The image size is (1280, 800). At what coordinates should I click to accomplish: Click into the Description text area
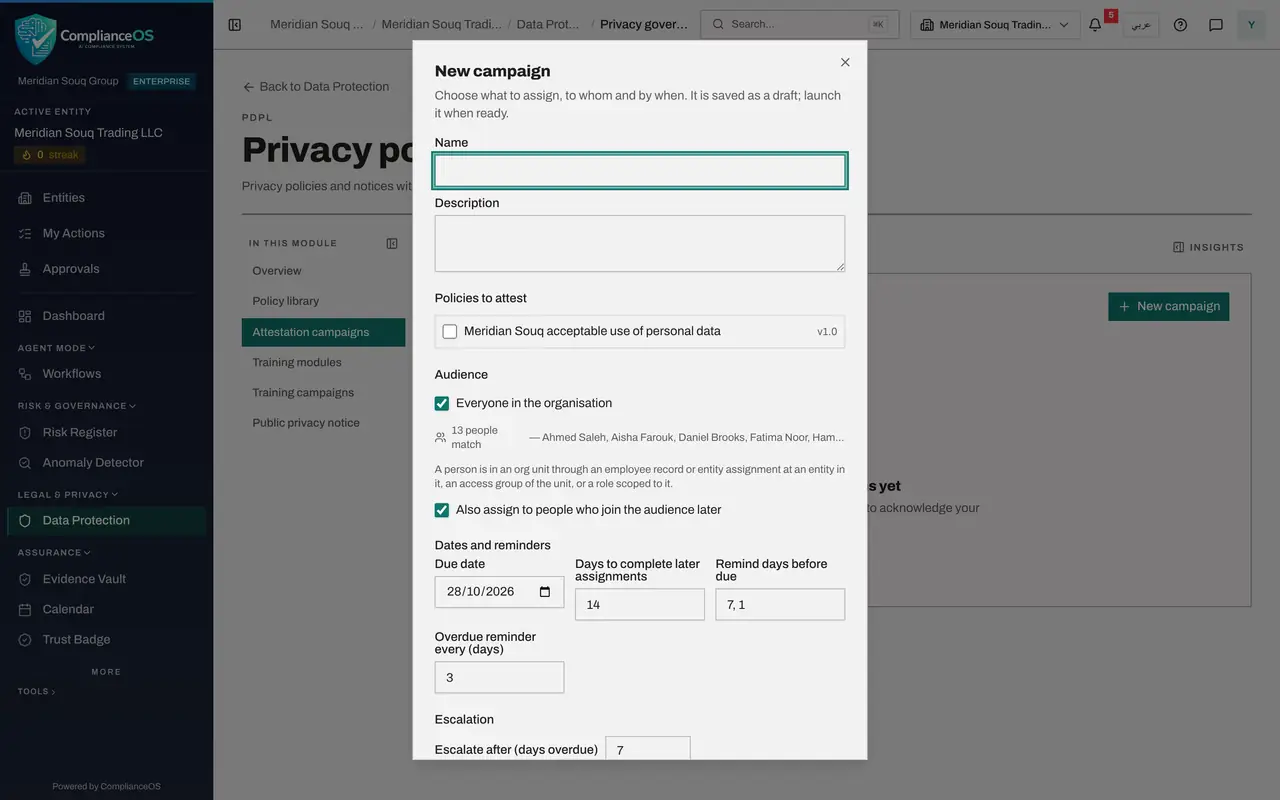pyautogui.click(x=640, y=244)
